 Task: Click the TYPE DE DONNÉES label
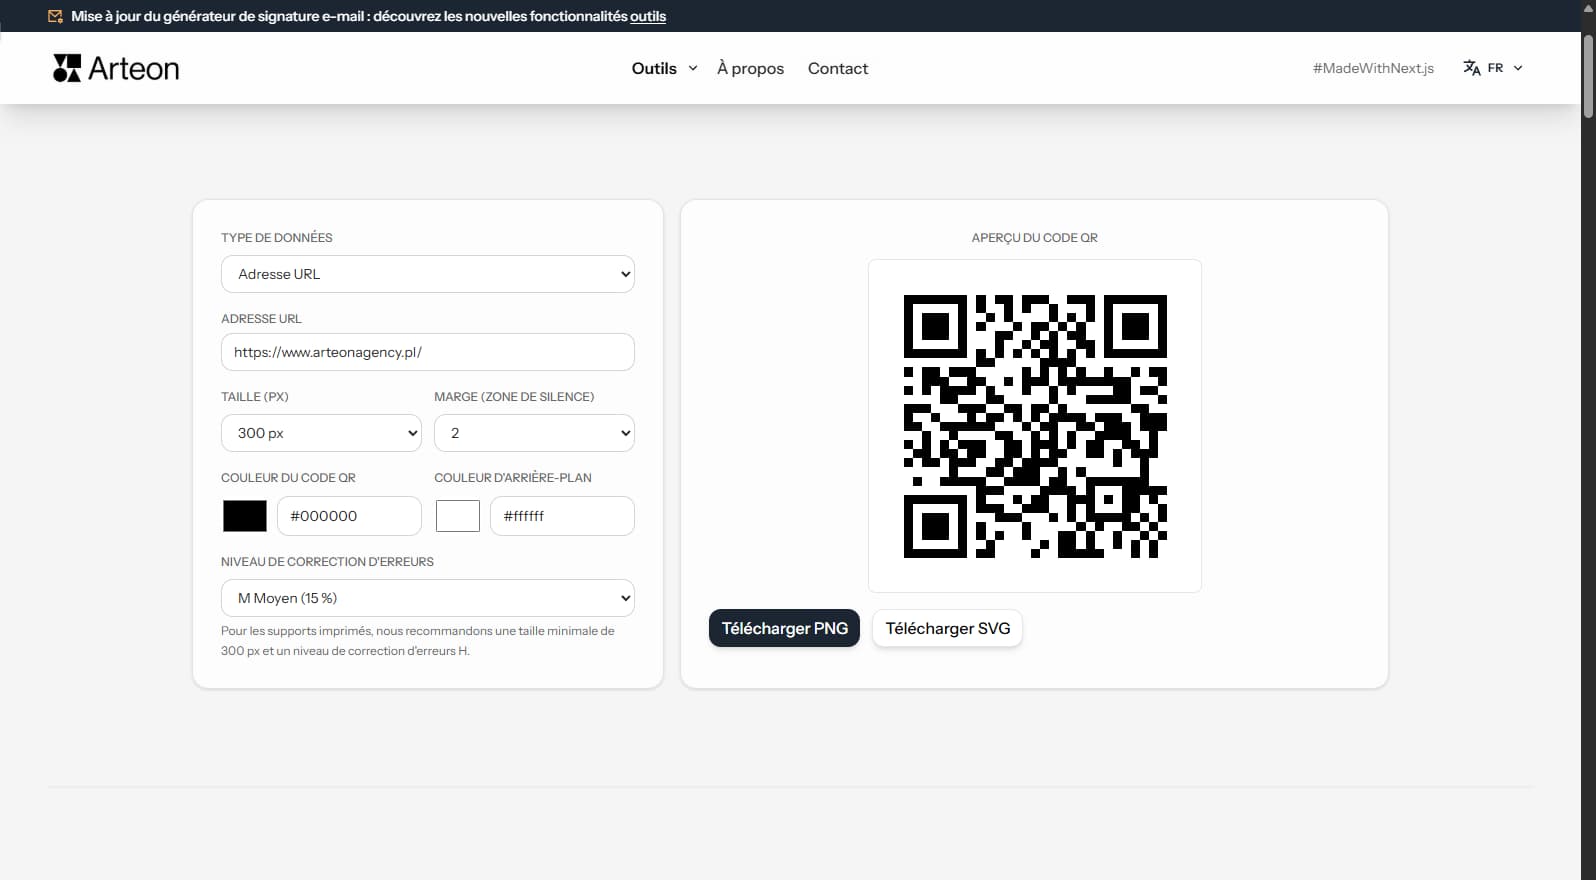pyautogui.click(x=277, y=238)
